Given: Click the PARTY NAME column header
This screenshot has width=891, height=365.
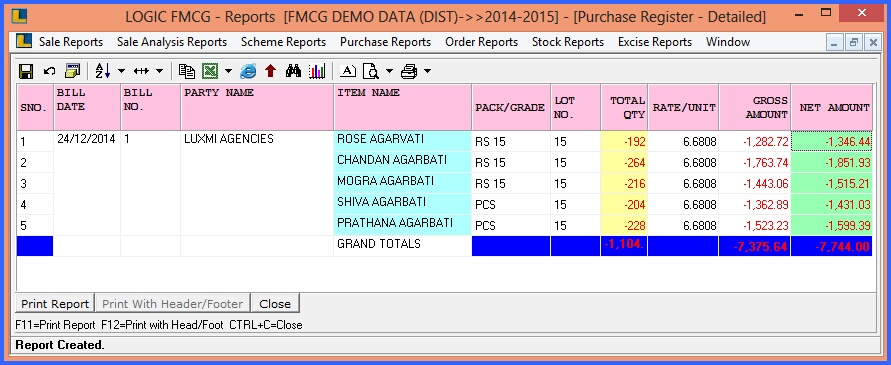Looking at the screenshot, I should coord(257,107).
